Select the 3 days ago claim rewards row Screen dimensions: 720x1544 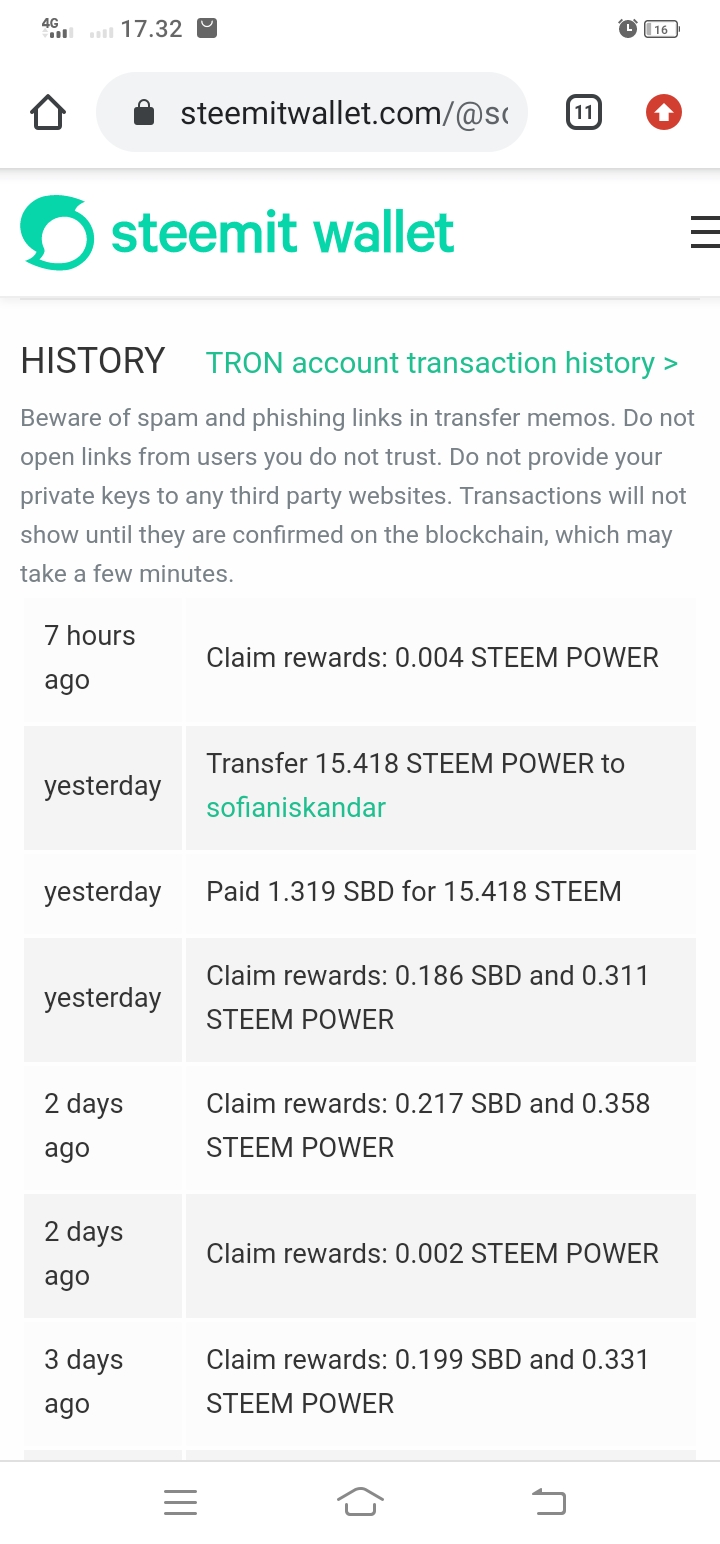click(360, 1382)
